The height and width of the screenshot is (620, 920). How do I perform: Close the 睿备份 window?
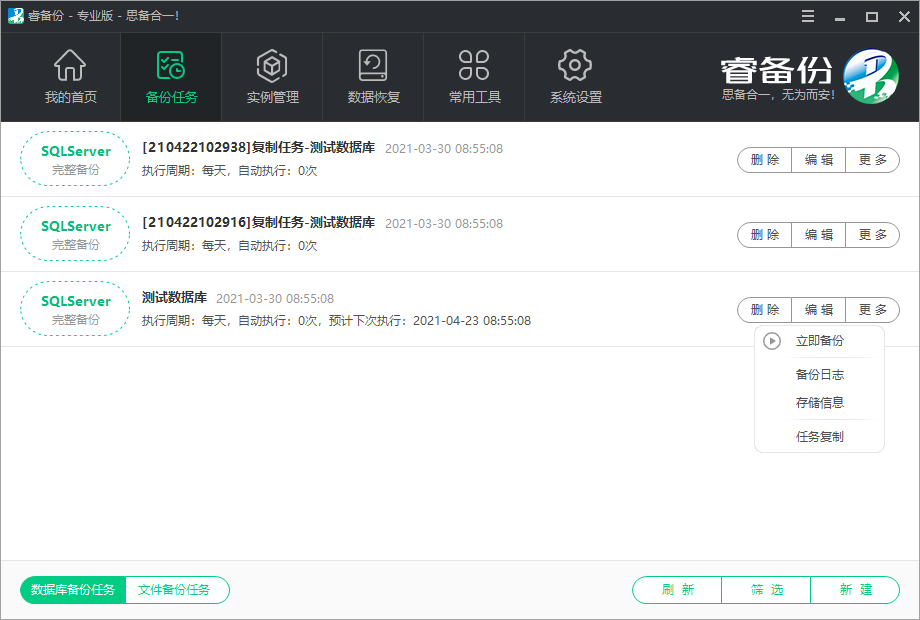click(x=904, y=16)
